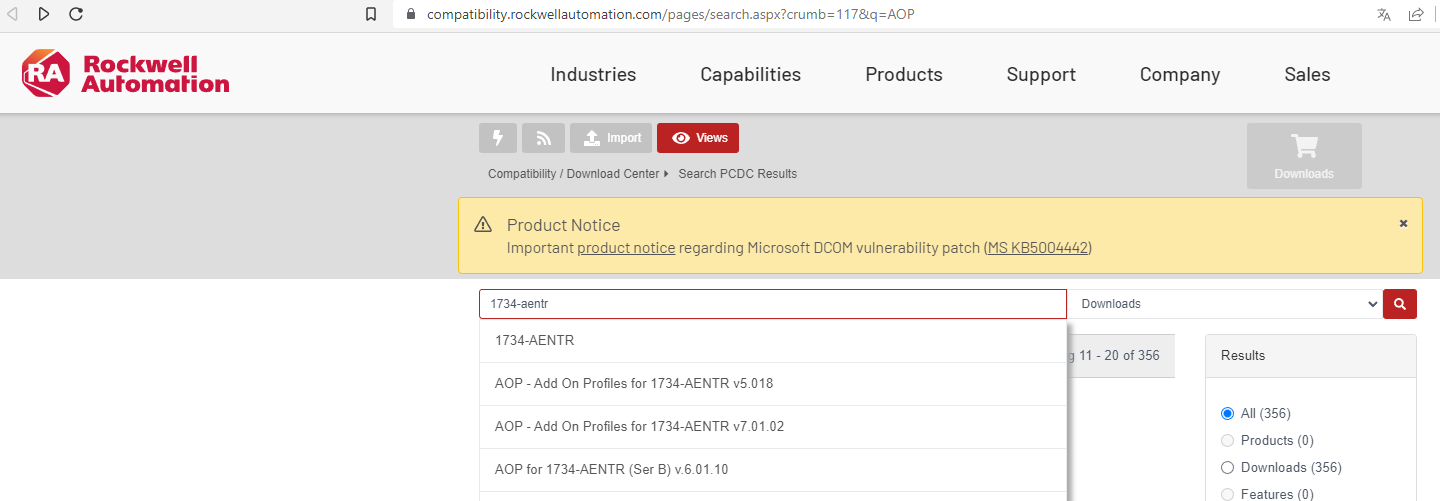Open the RSS feed button
The height and width of the screenshot is (501, 1440).
(544, 138)
